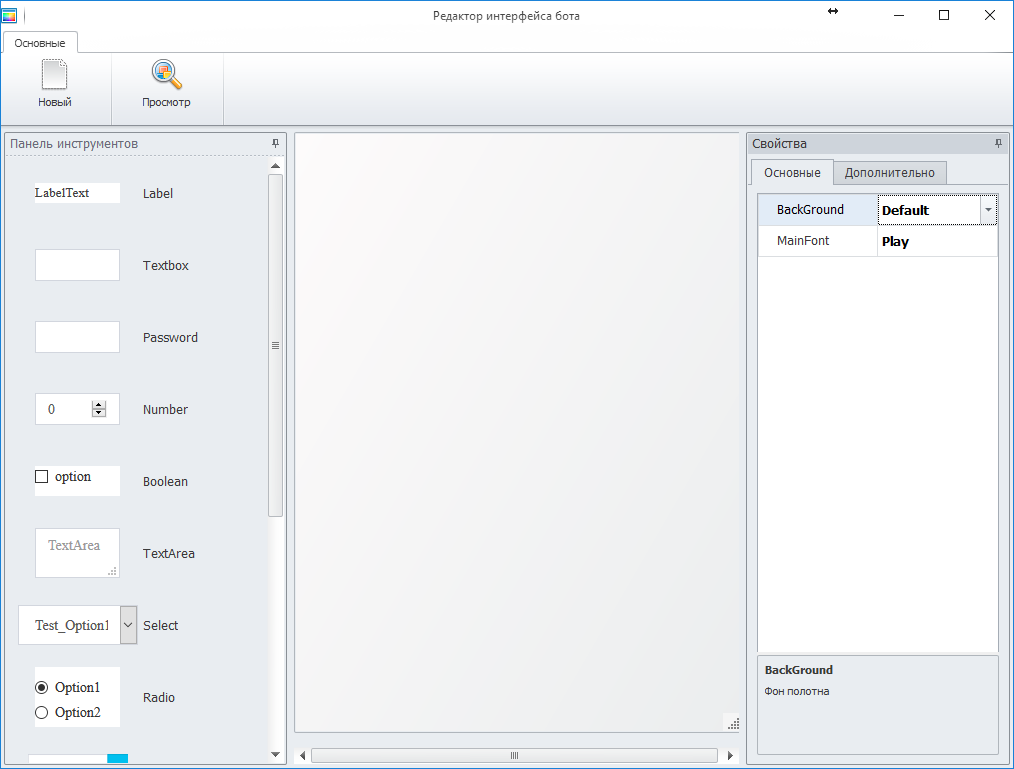This screenshot has height=769, width=1014.
Task: Open the Test_Option1 select dropdown arrow
Action: click(128, 625)
